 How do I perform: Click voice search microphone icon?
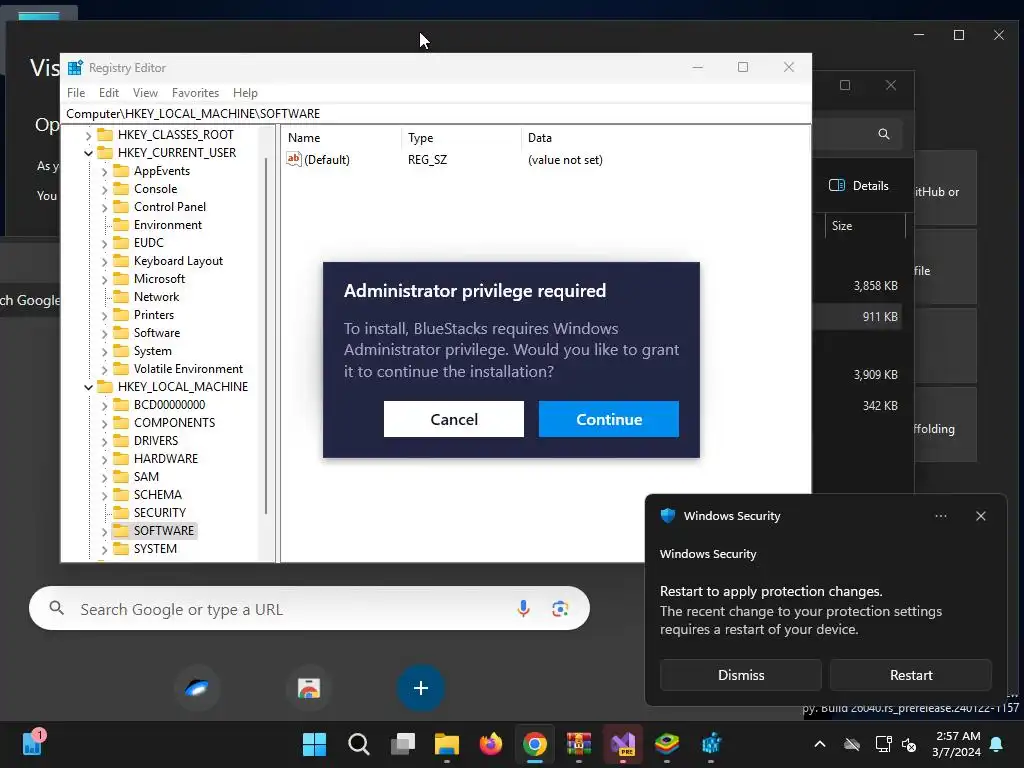coord(523,609)
